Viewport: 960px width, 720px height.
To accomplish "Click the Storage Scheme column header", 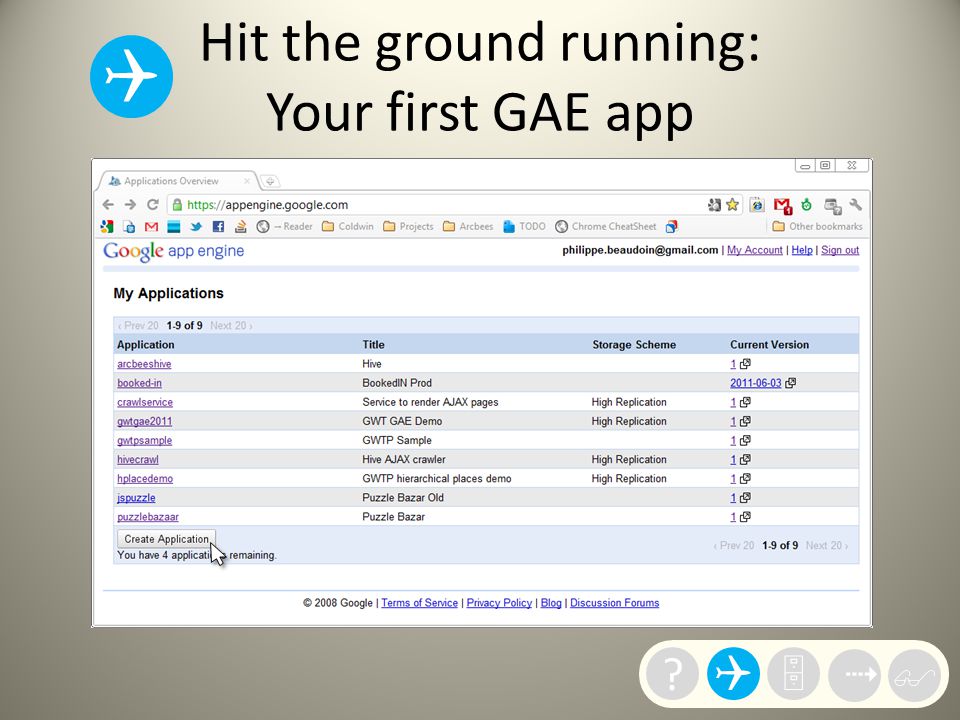I will [634, 345].
